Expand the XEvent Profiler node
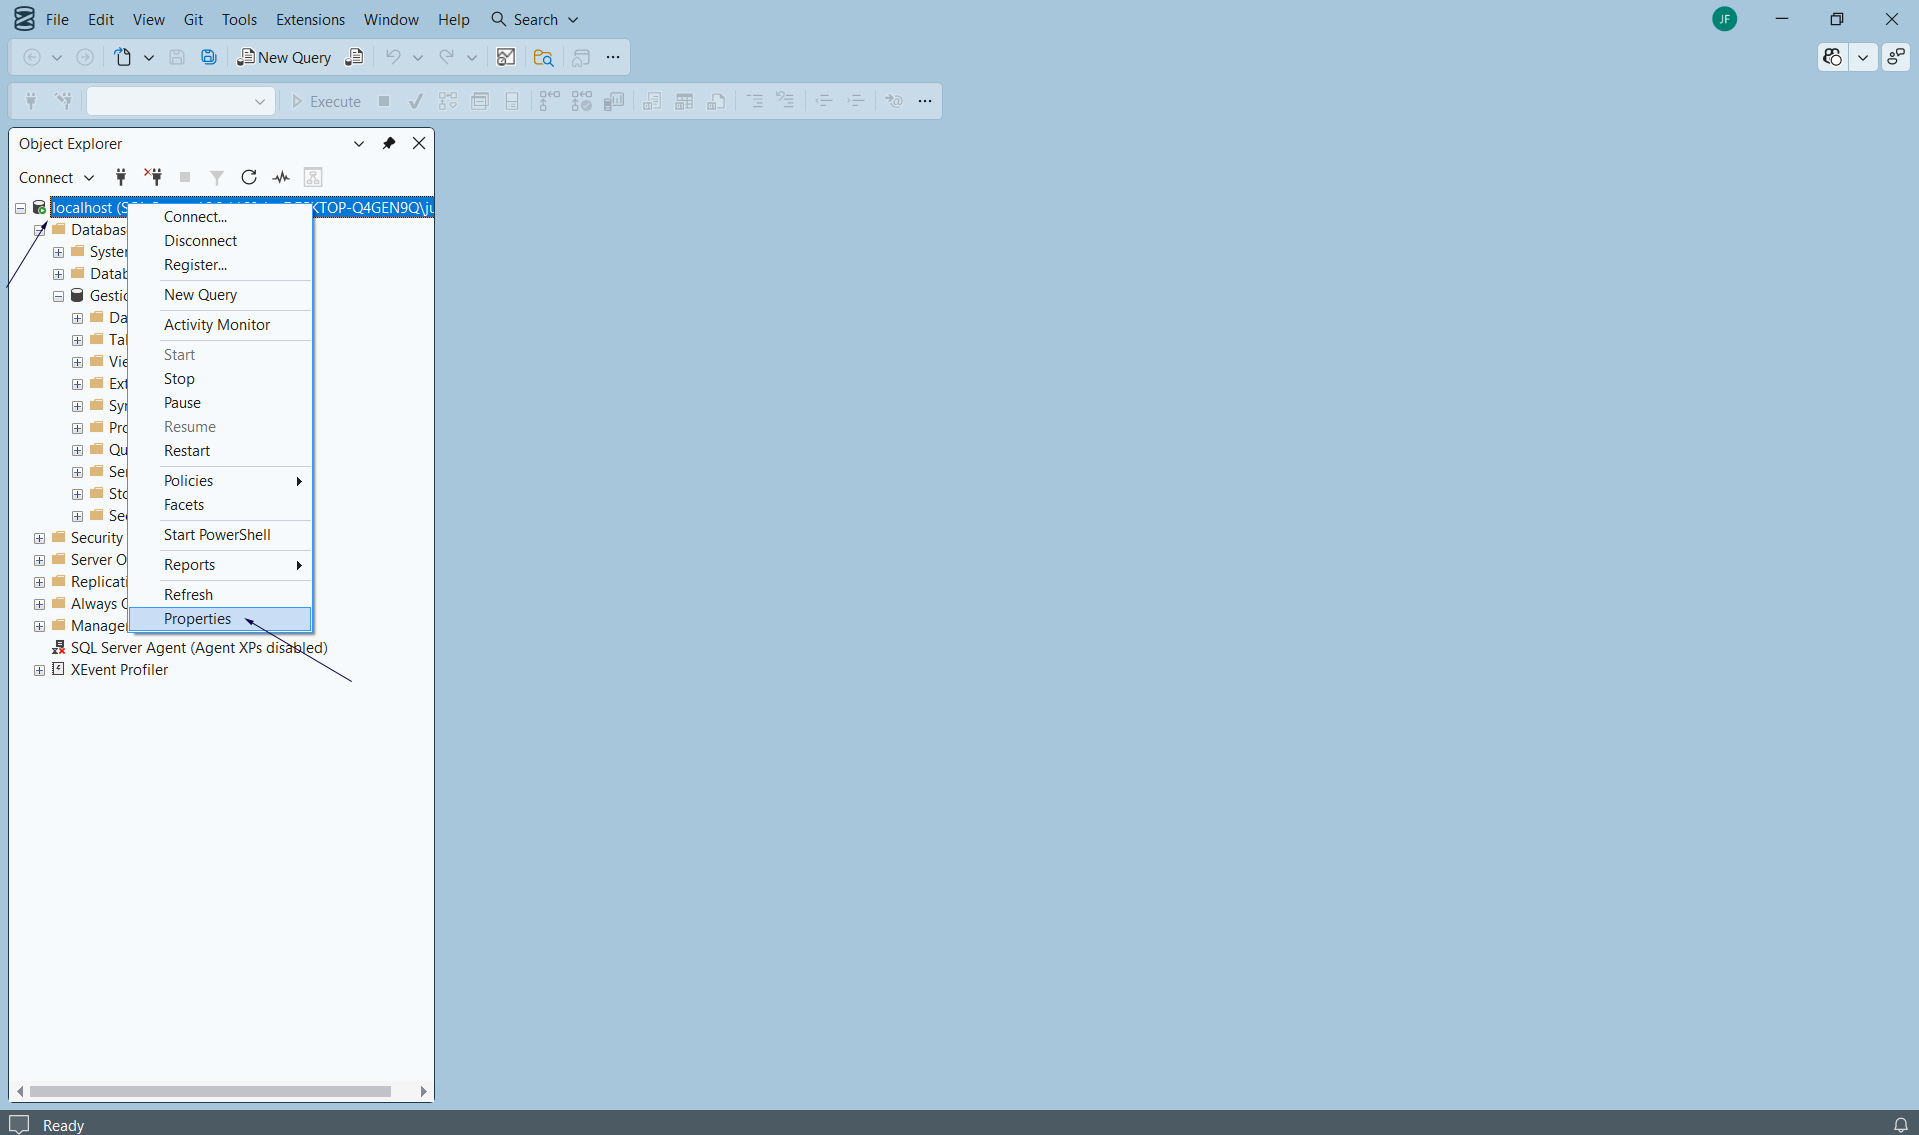The image size is (1919, 1135). pos(40,670)
